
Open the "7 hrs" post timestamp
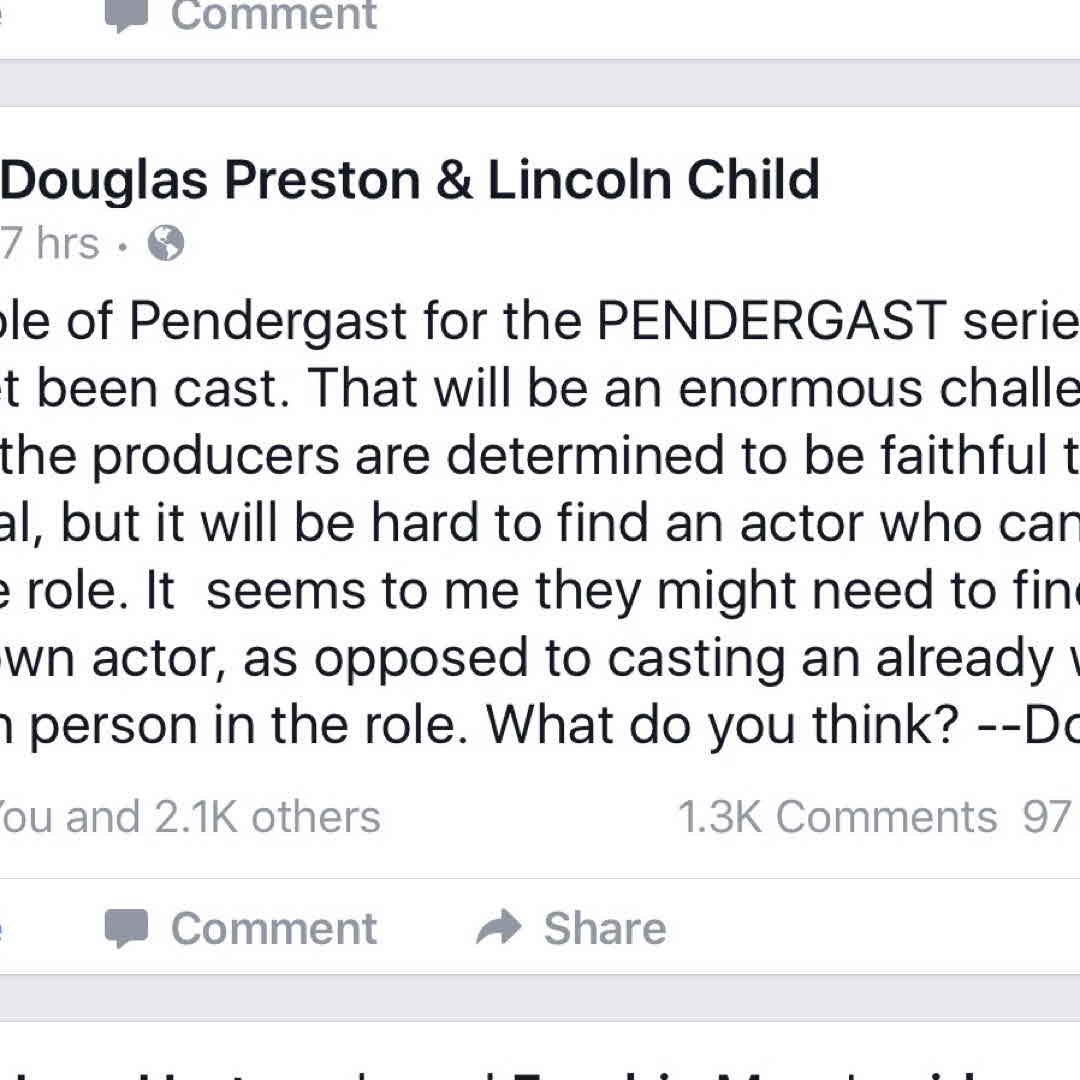50,243
